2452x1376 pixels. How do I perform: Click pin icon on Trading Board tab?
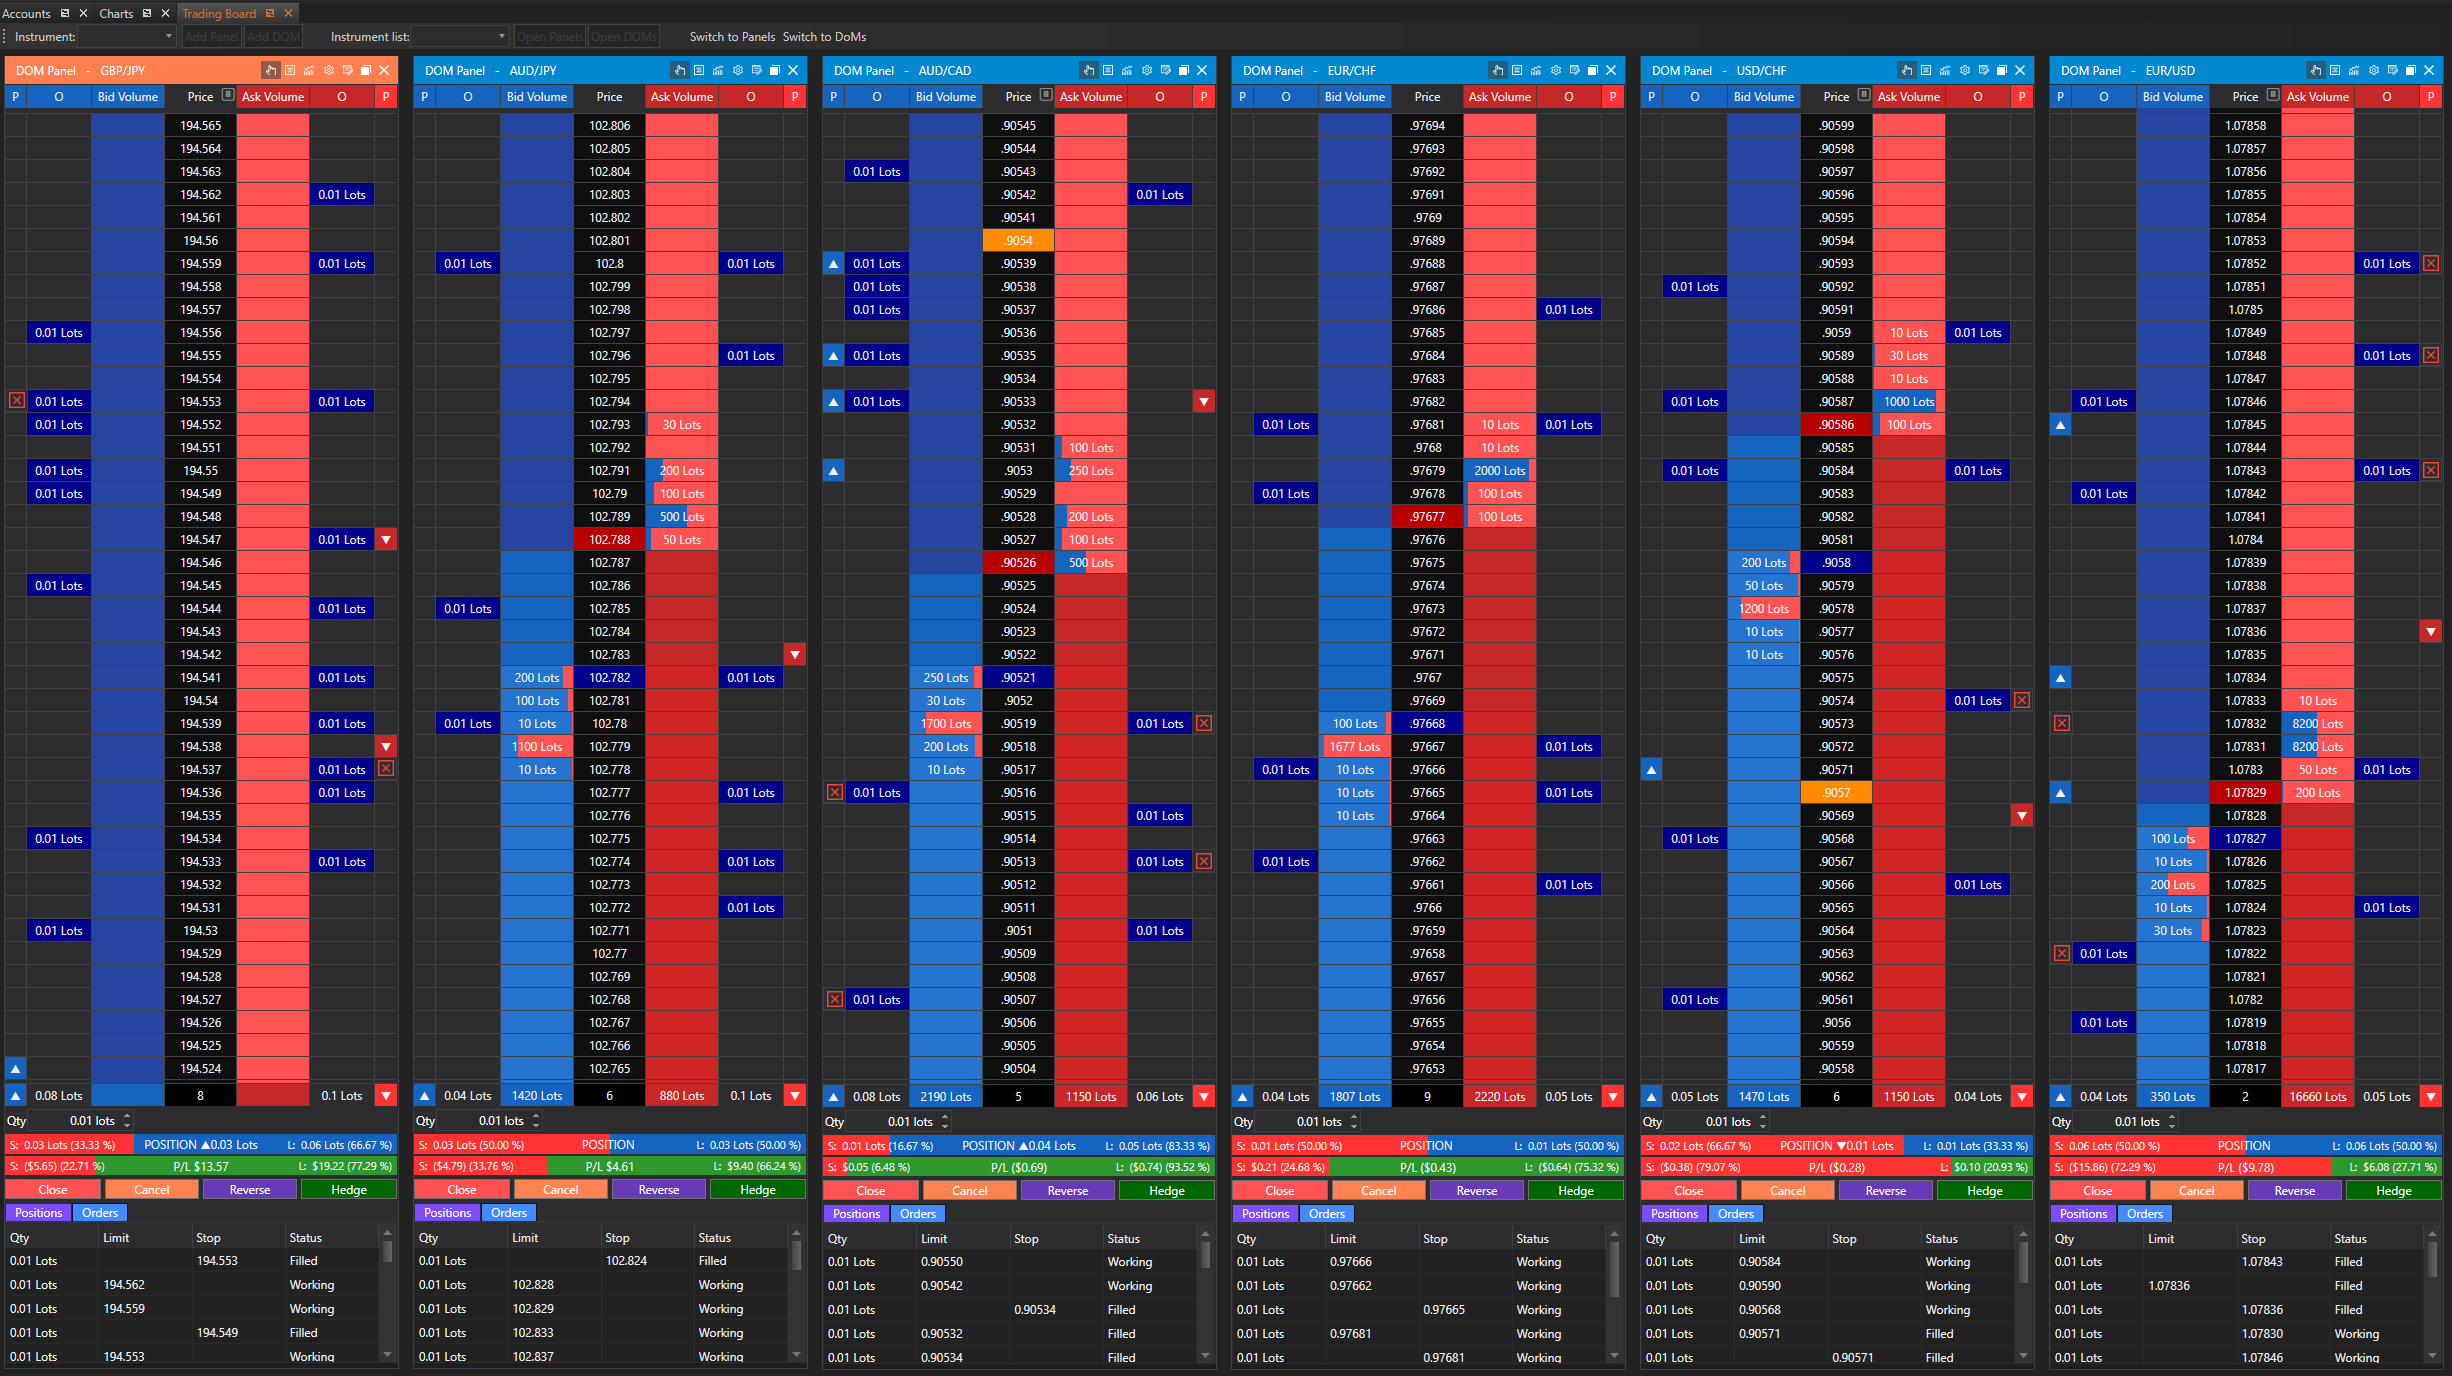(x=270, y=13)
